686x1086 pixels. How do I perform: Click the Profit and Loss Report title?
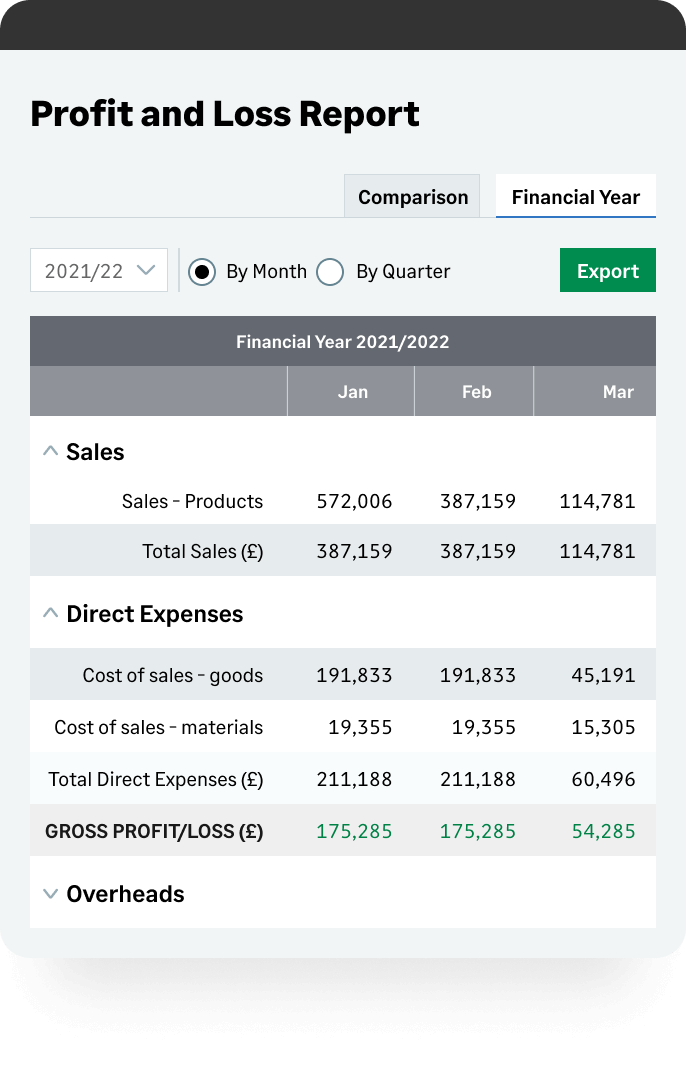225,113
